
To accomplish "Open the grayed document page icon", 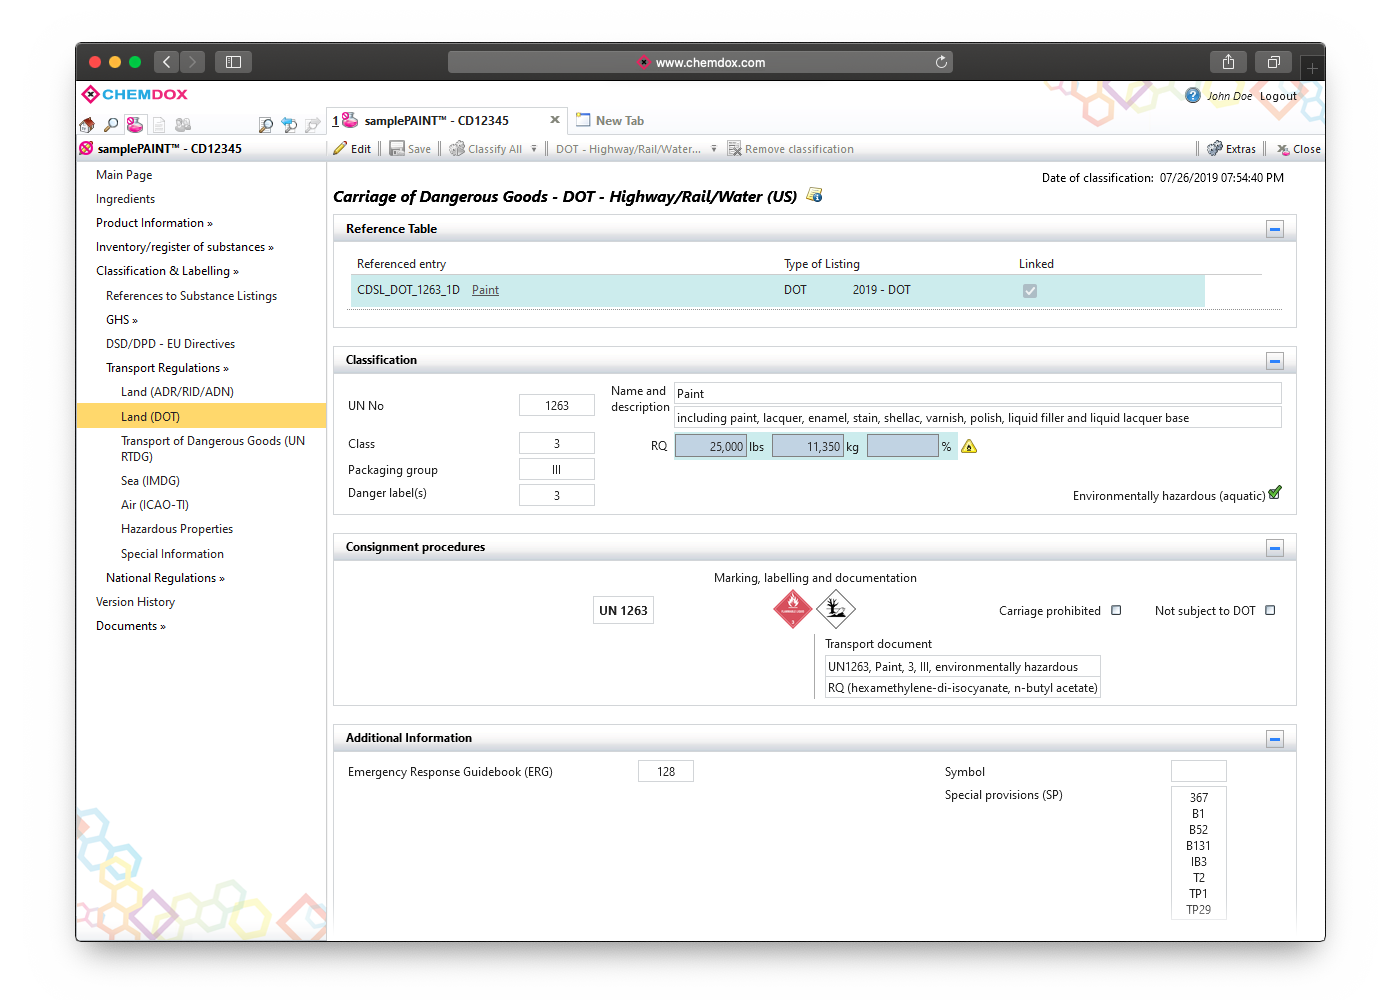I will point(158,125).
